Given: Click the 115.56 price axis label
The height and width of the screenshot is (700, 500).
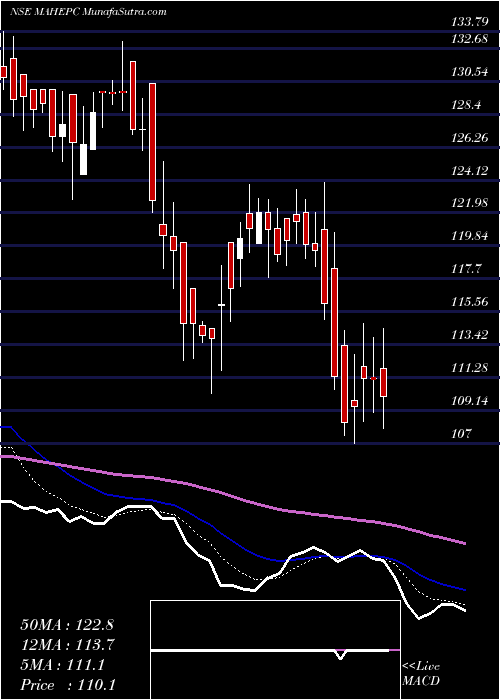Looking at the screenshot, I should [470, 302].
